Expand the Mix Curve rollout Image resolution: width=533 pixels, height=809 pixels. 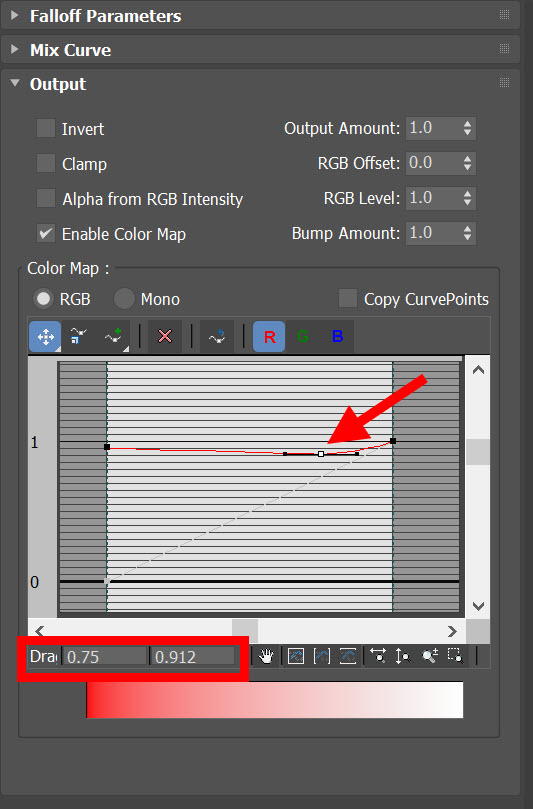pos(14,49)
